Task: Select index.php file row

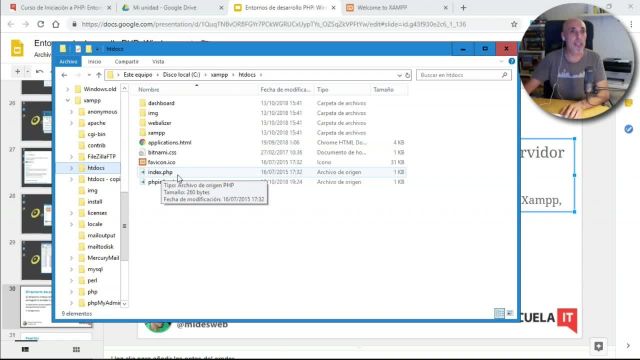Action: (271, 172)
